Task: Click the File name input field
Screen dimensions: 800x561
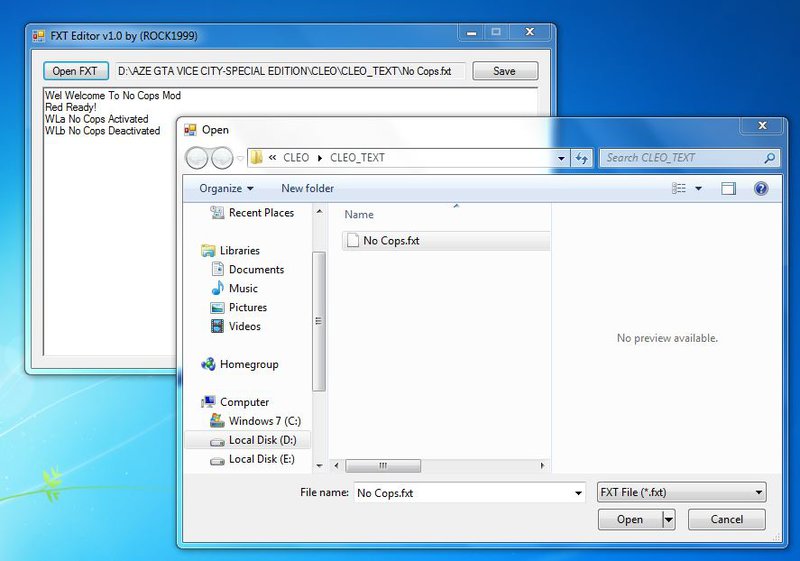Action: pos(463,493)
